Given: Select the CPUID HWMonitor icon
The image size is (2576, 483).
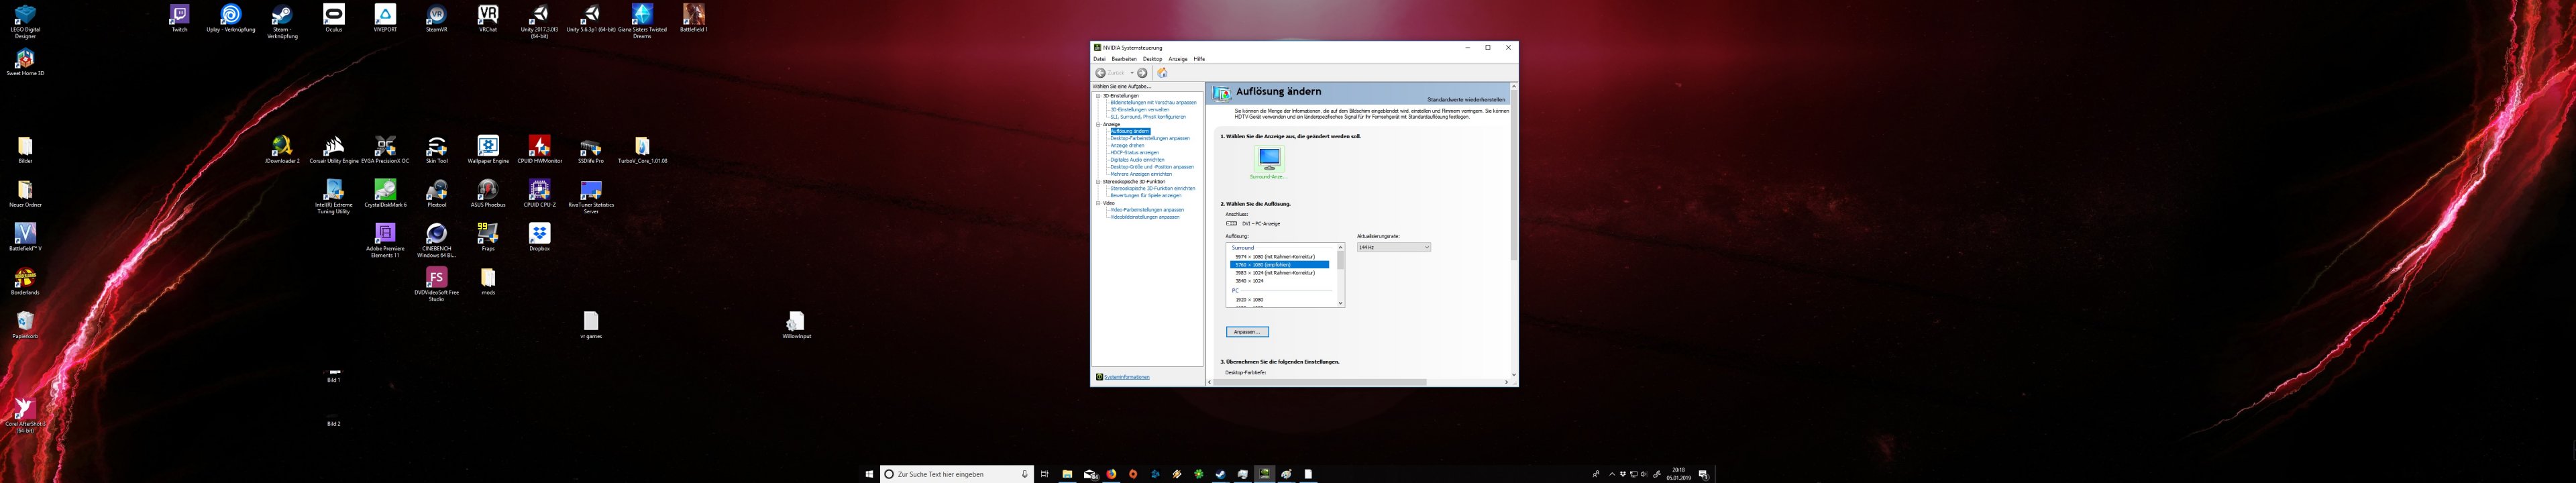Looking at the screenshot, I should 540,149.
